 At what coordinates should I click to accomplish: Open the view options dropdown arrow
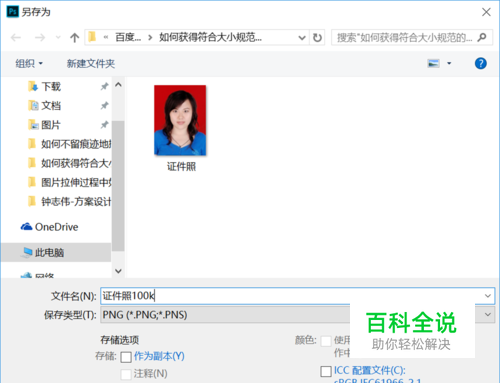[x=449, y=63]
